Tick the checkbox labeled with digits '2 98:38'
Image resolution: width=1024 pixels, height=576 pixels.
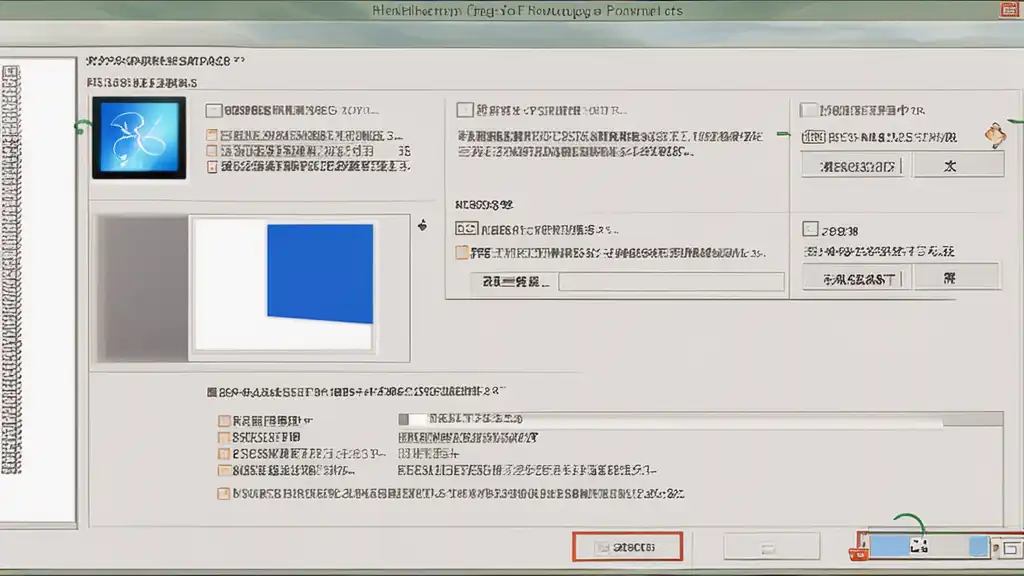tap(810, 229)
